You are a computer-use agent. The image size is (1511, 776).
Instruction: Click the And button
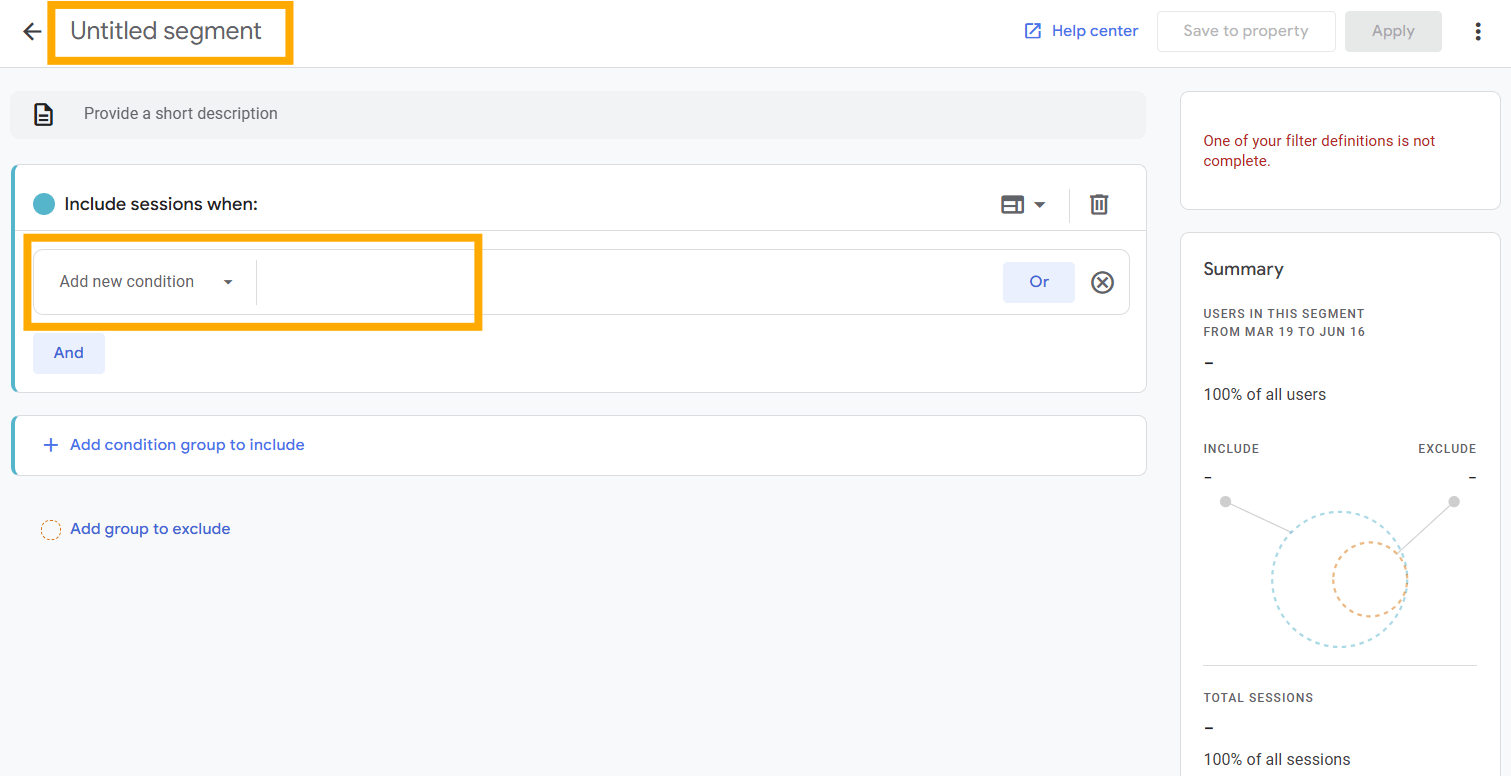tap(69, 353)
